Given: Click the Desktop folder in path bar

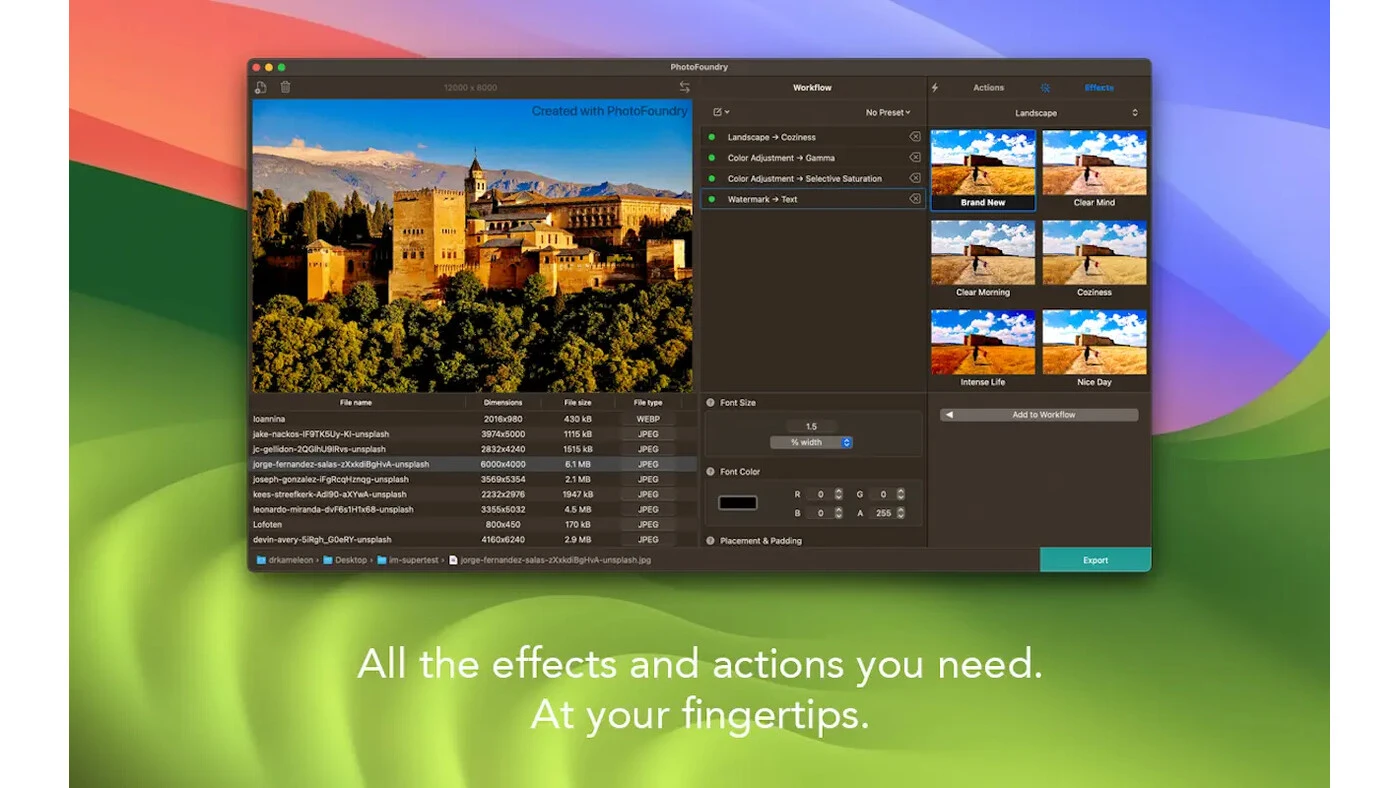Looking at the screenshot, I should pos(345,560).
